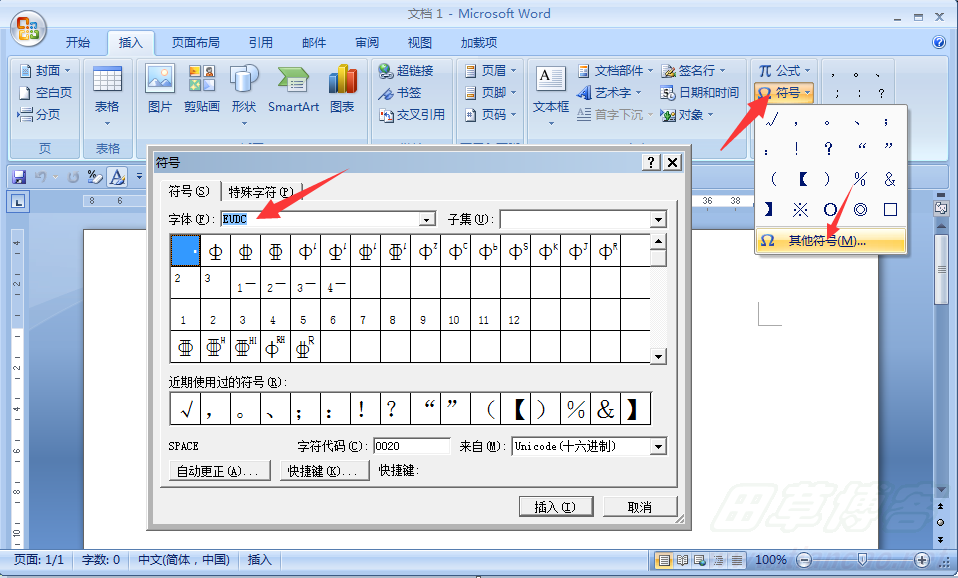Click the character code (字符代码) field
This screenshot has width=958, height=578.
point(412,446)
